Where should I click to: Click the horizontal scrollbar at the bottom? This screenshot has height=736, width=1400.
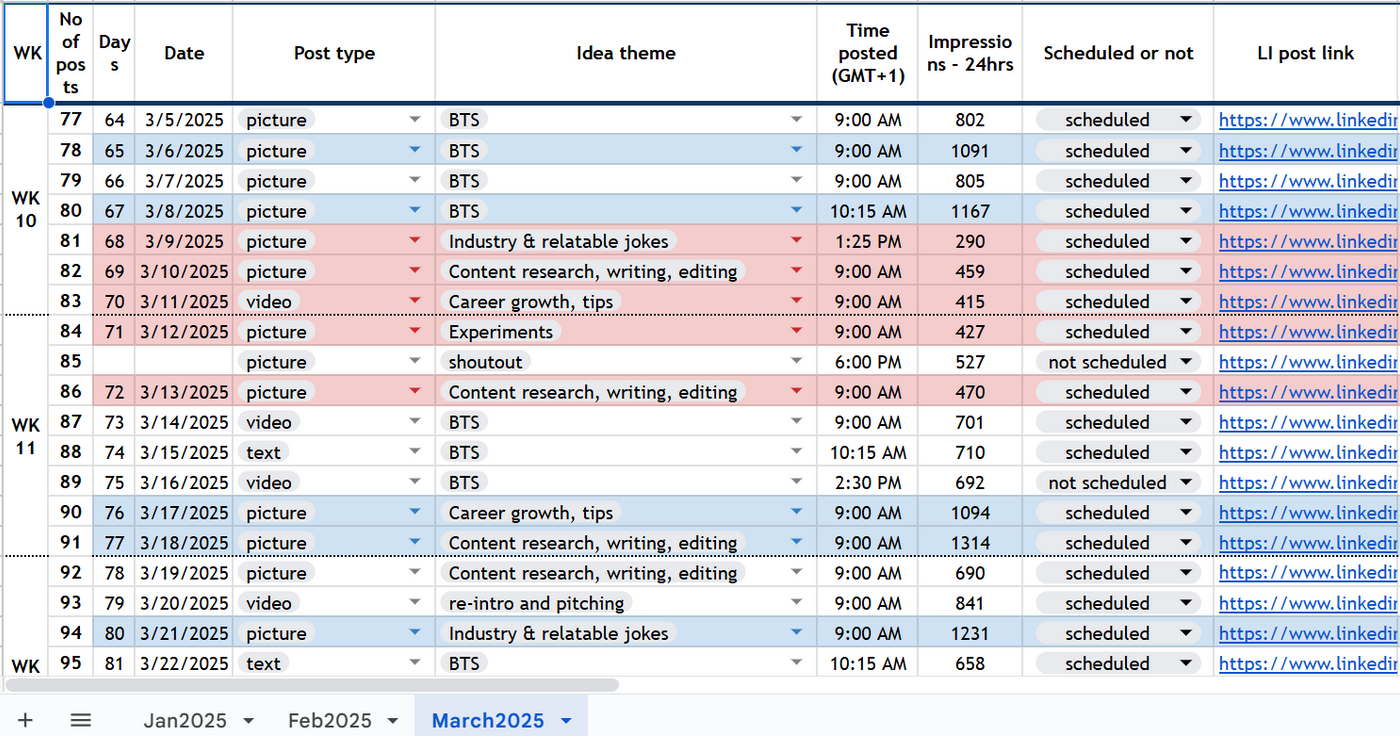[x=312, y=685]
